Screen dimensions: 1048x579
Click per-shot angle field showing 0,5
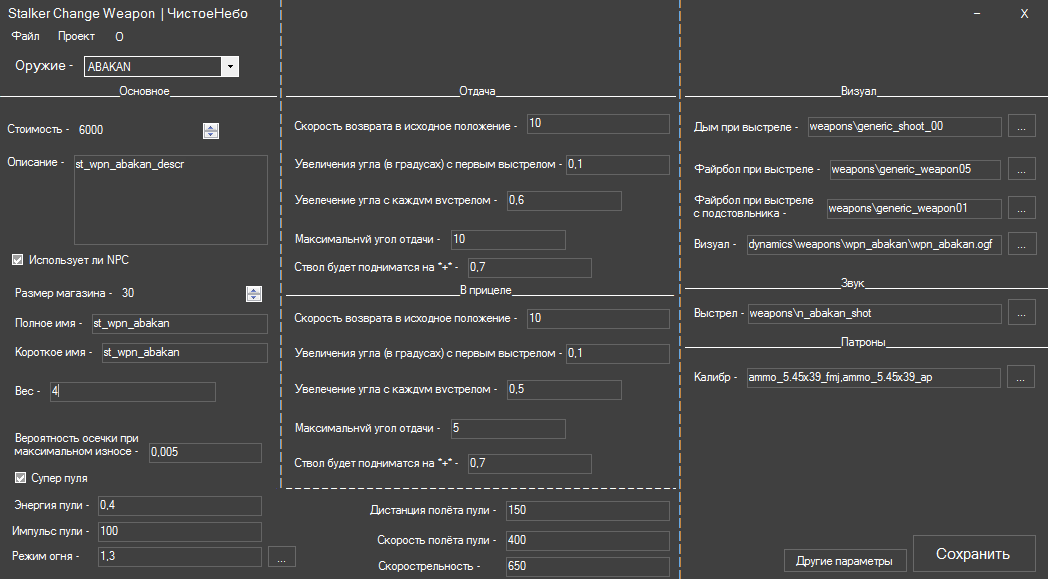(564, 390)
